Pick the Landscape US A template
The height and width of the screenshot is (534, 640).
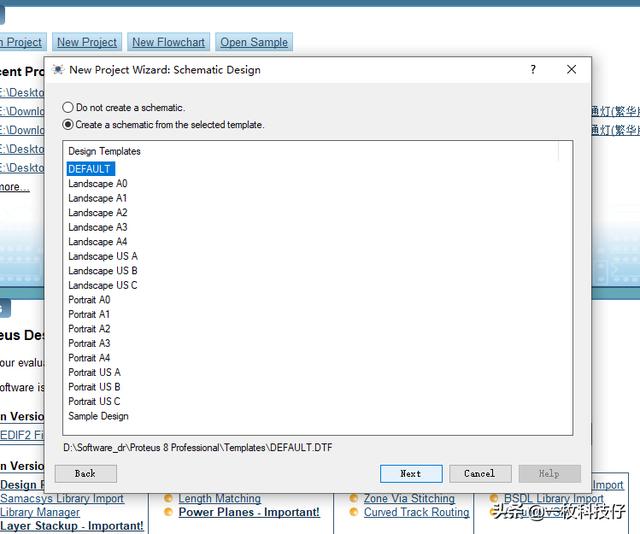103,256
